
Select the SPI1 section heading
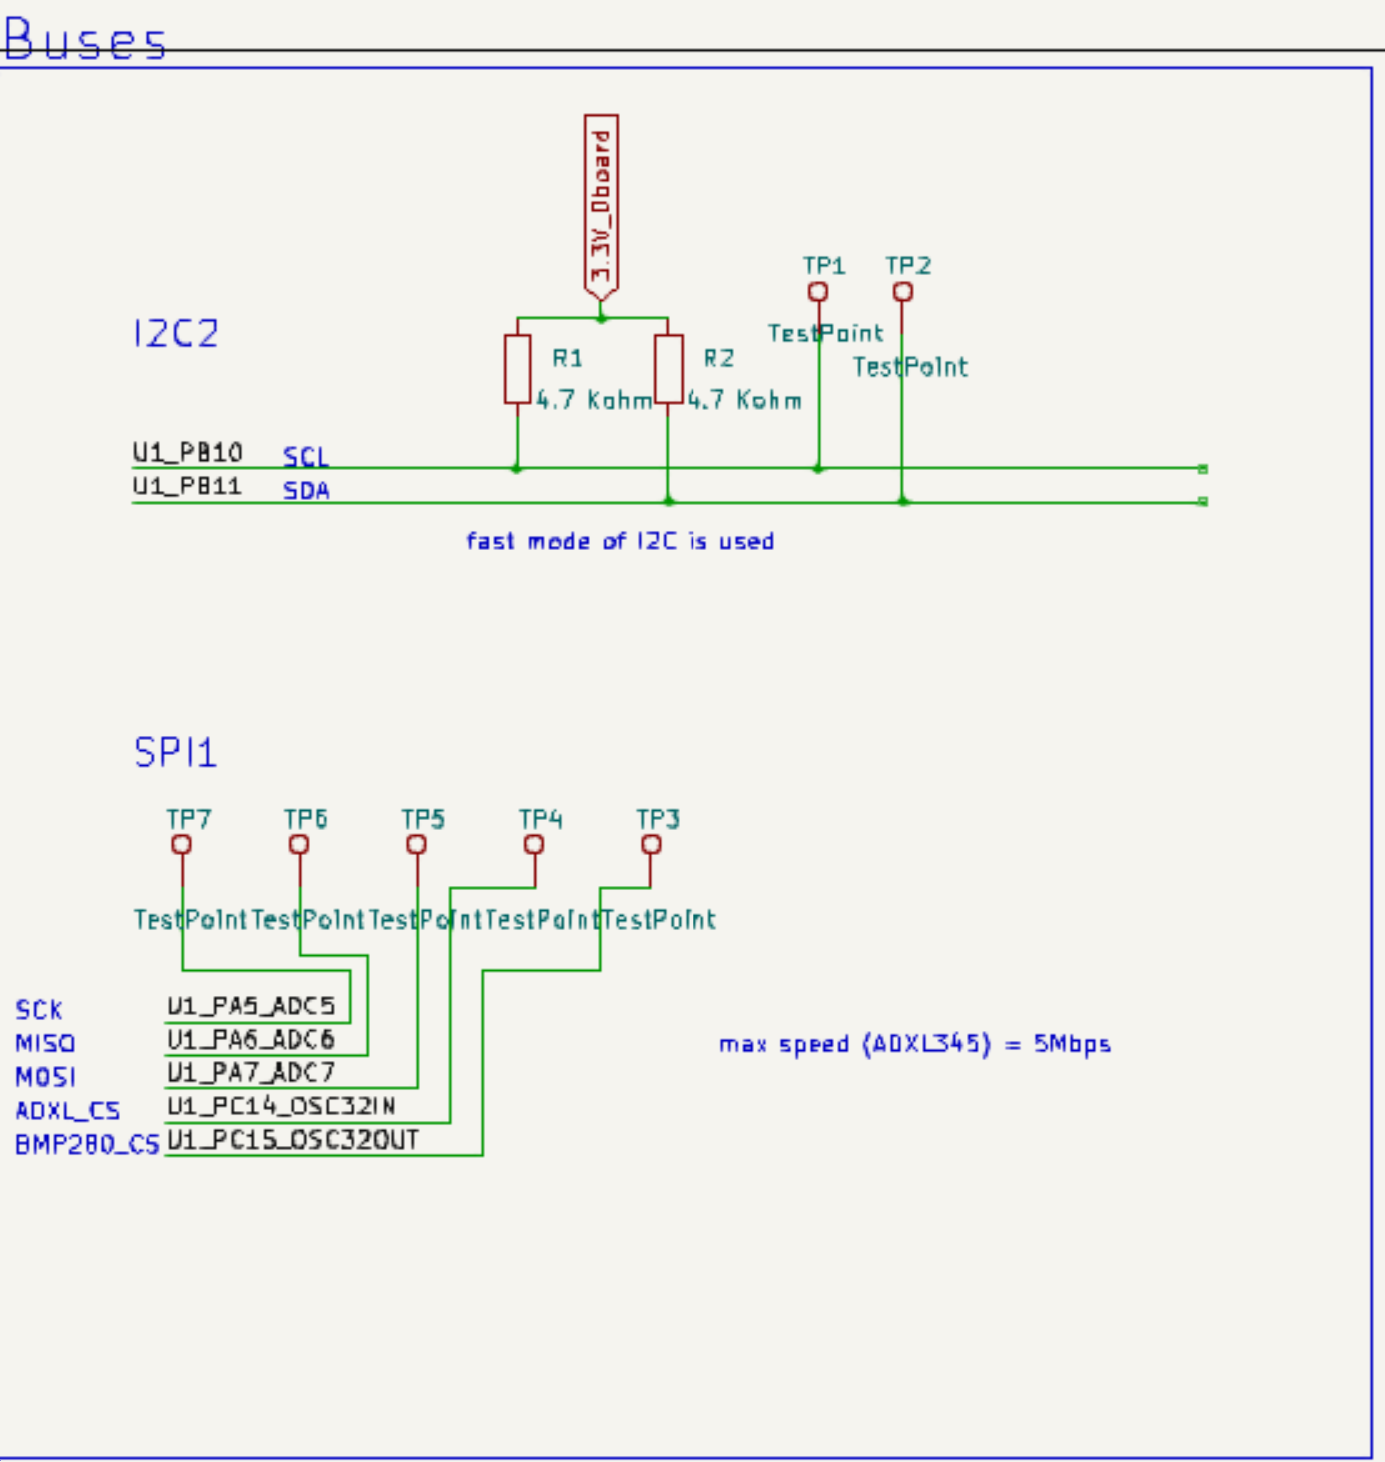pyautogui.click(x=175, y=752)
